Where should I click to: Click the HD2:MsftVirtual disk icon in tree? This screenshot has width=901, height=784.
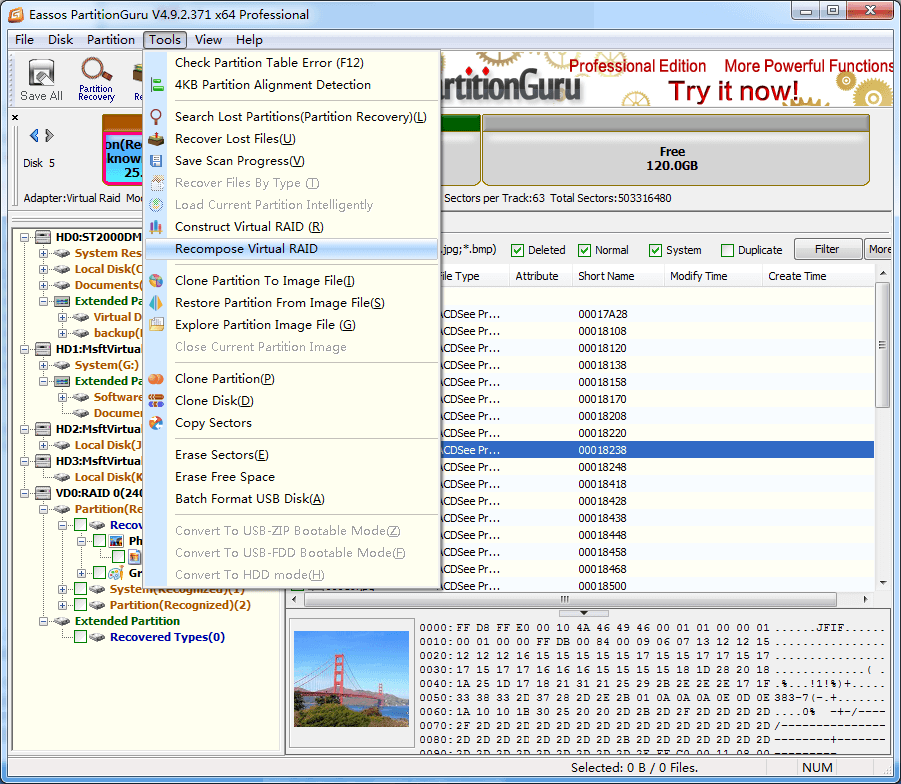(x=43, y=429)
